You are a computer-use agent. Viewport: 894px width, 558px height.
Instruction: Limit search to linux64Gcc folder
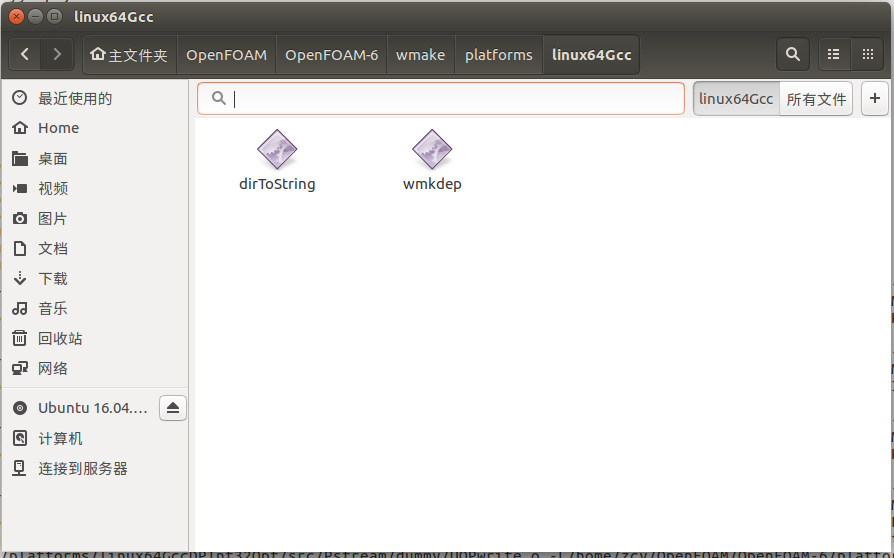pyautogui.click(x=736, y=99)
